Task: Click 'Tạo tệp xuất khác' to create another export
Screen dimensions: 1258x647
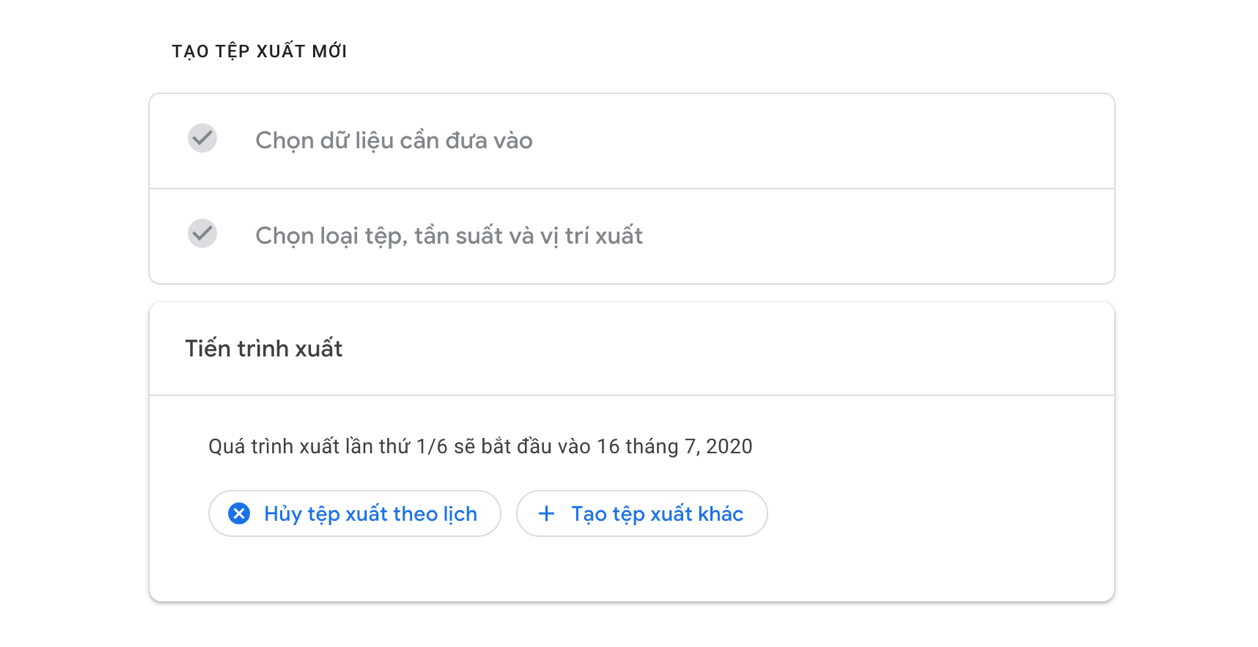Action: (x=642, y=513)
